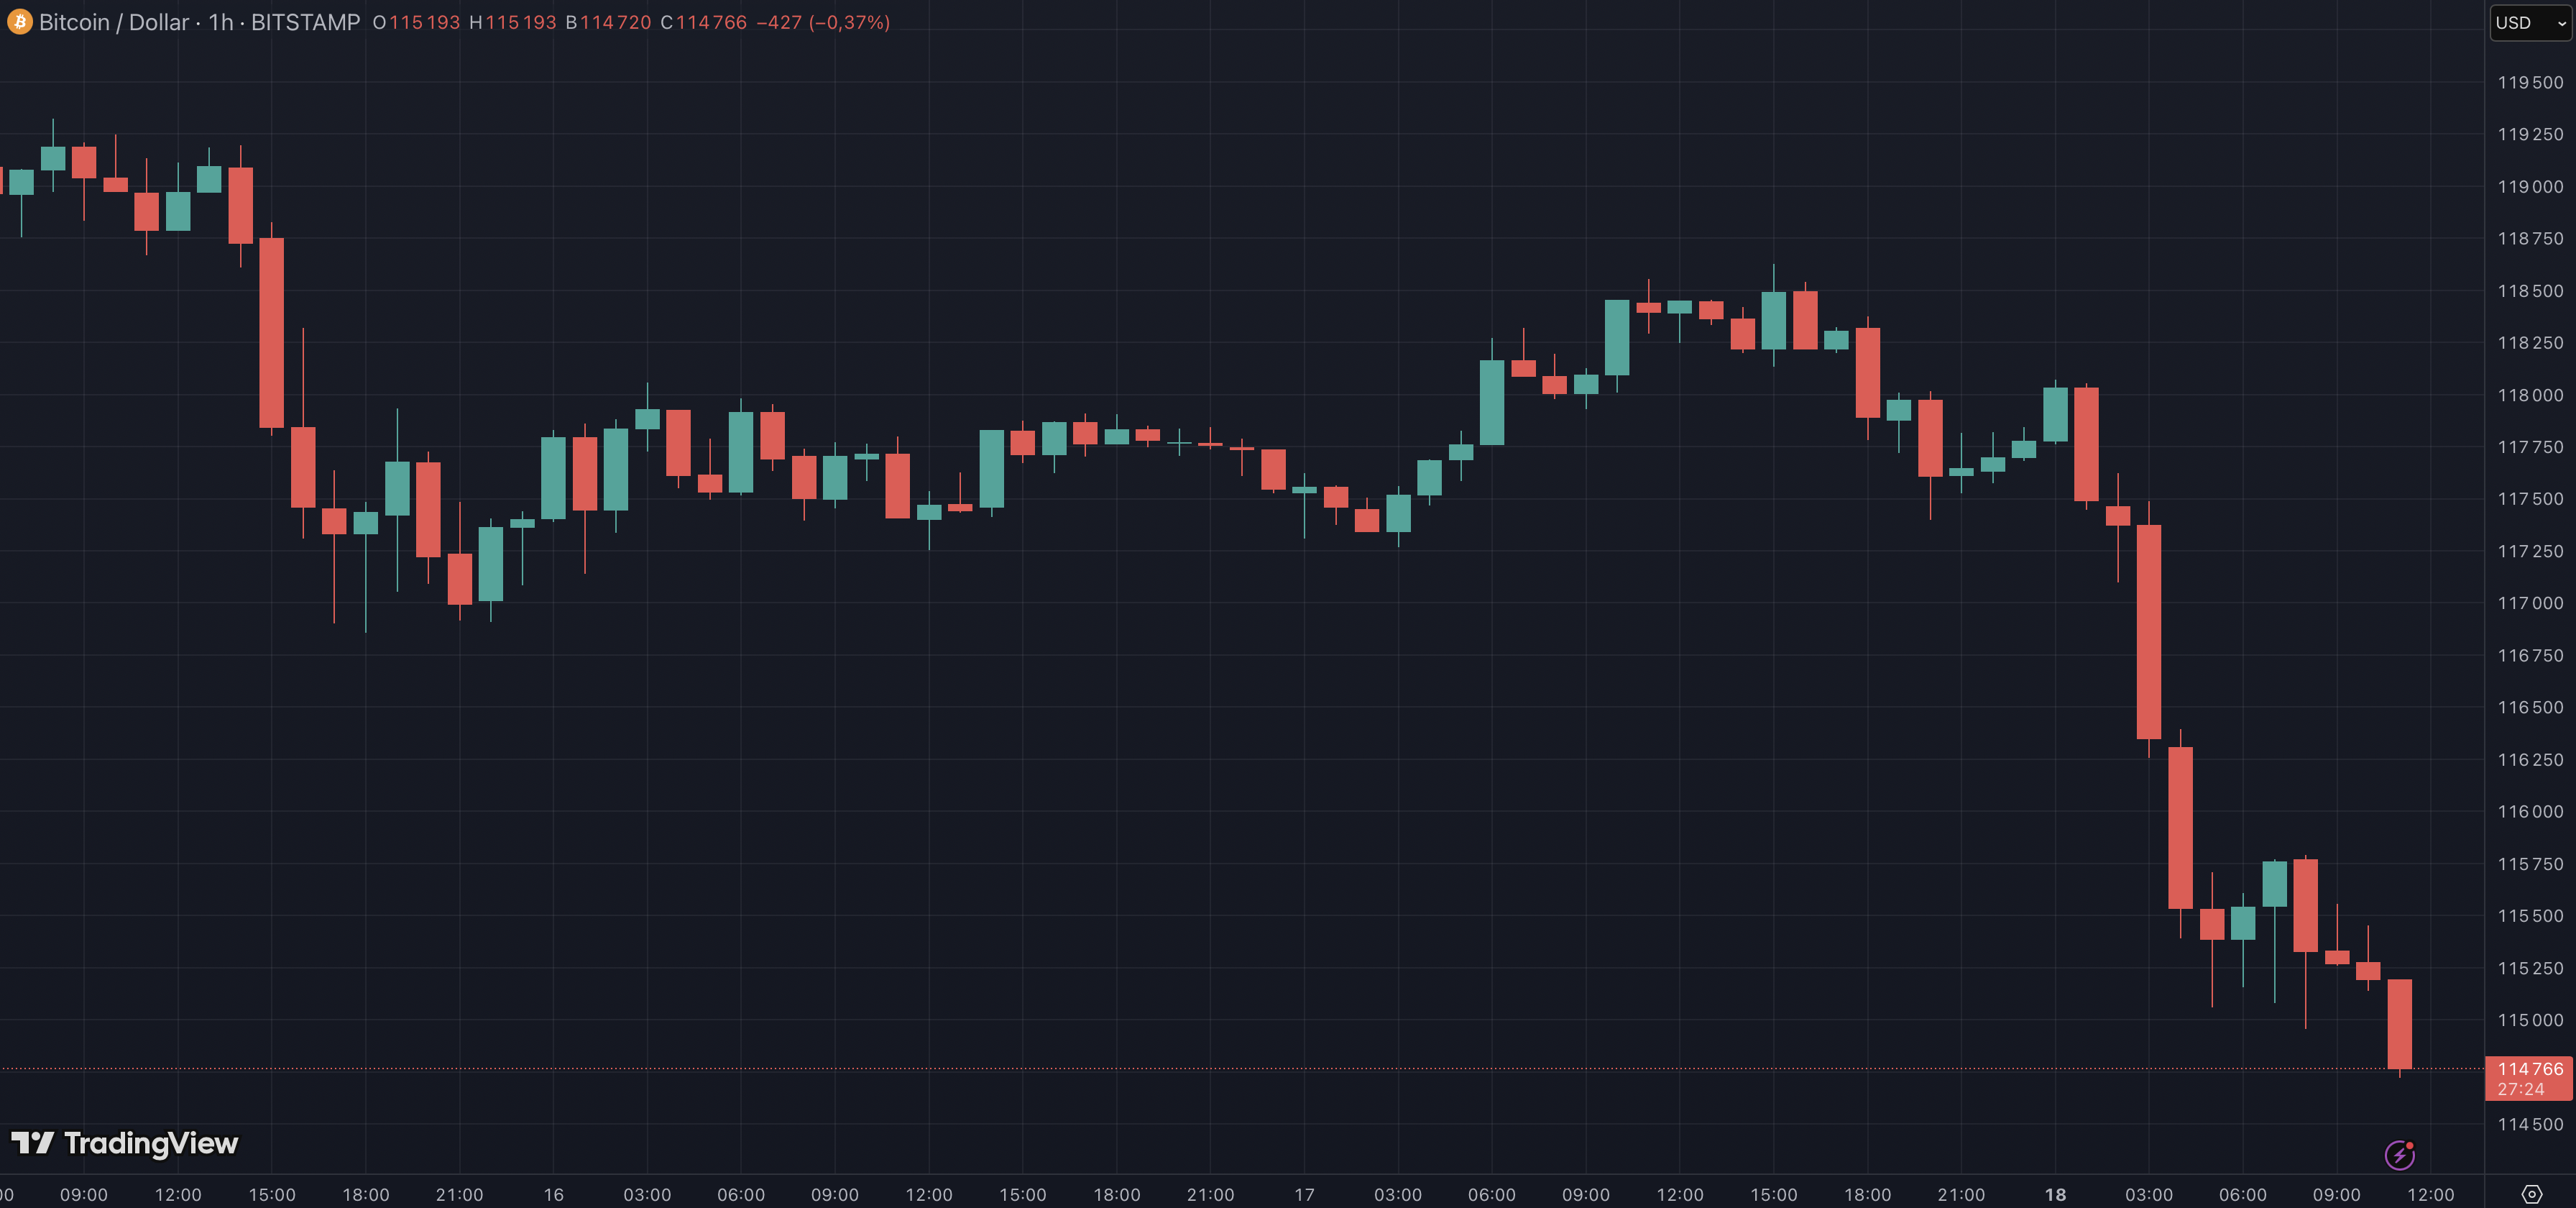Click the date label 18 on the time axis
The image size is (2576, 1208).
(x=2055, y=1194)
